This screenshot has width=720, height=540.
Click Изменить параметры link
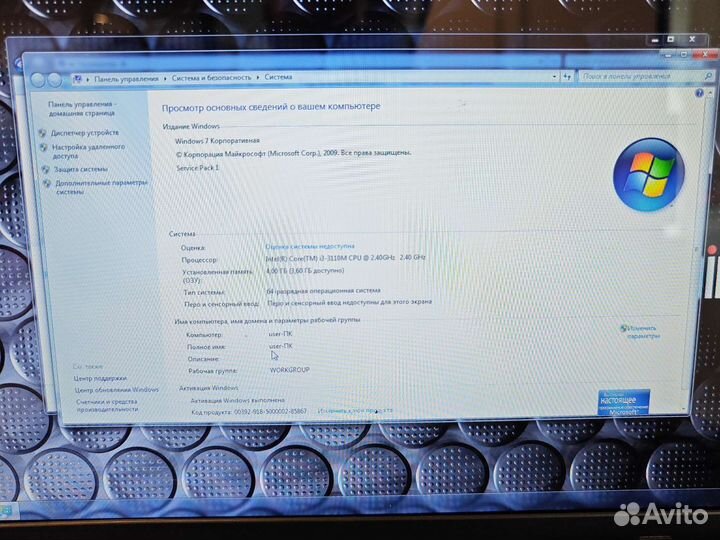pyautogui.click(x=643, y=332)
